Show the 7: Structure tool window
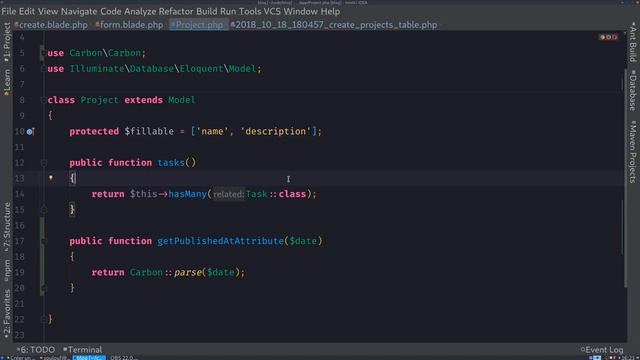 pyautogui.click(x=7, y=227)
